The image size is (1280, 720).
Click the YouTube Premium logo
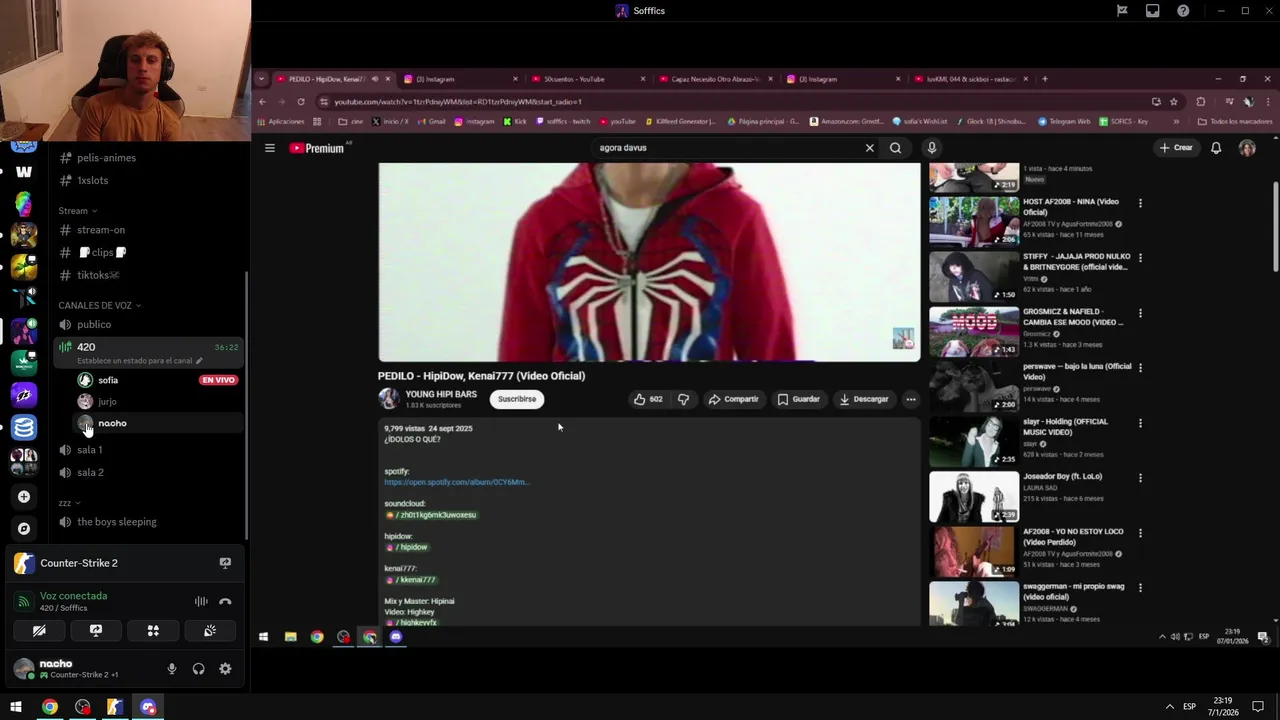click(x=316, y=148)
